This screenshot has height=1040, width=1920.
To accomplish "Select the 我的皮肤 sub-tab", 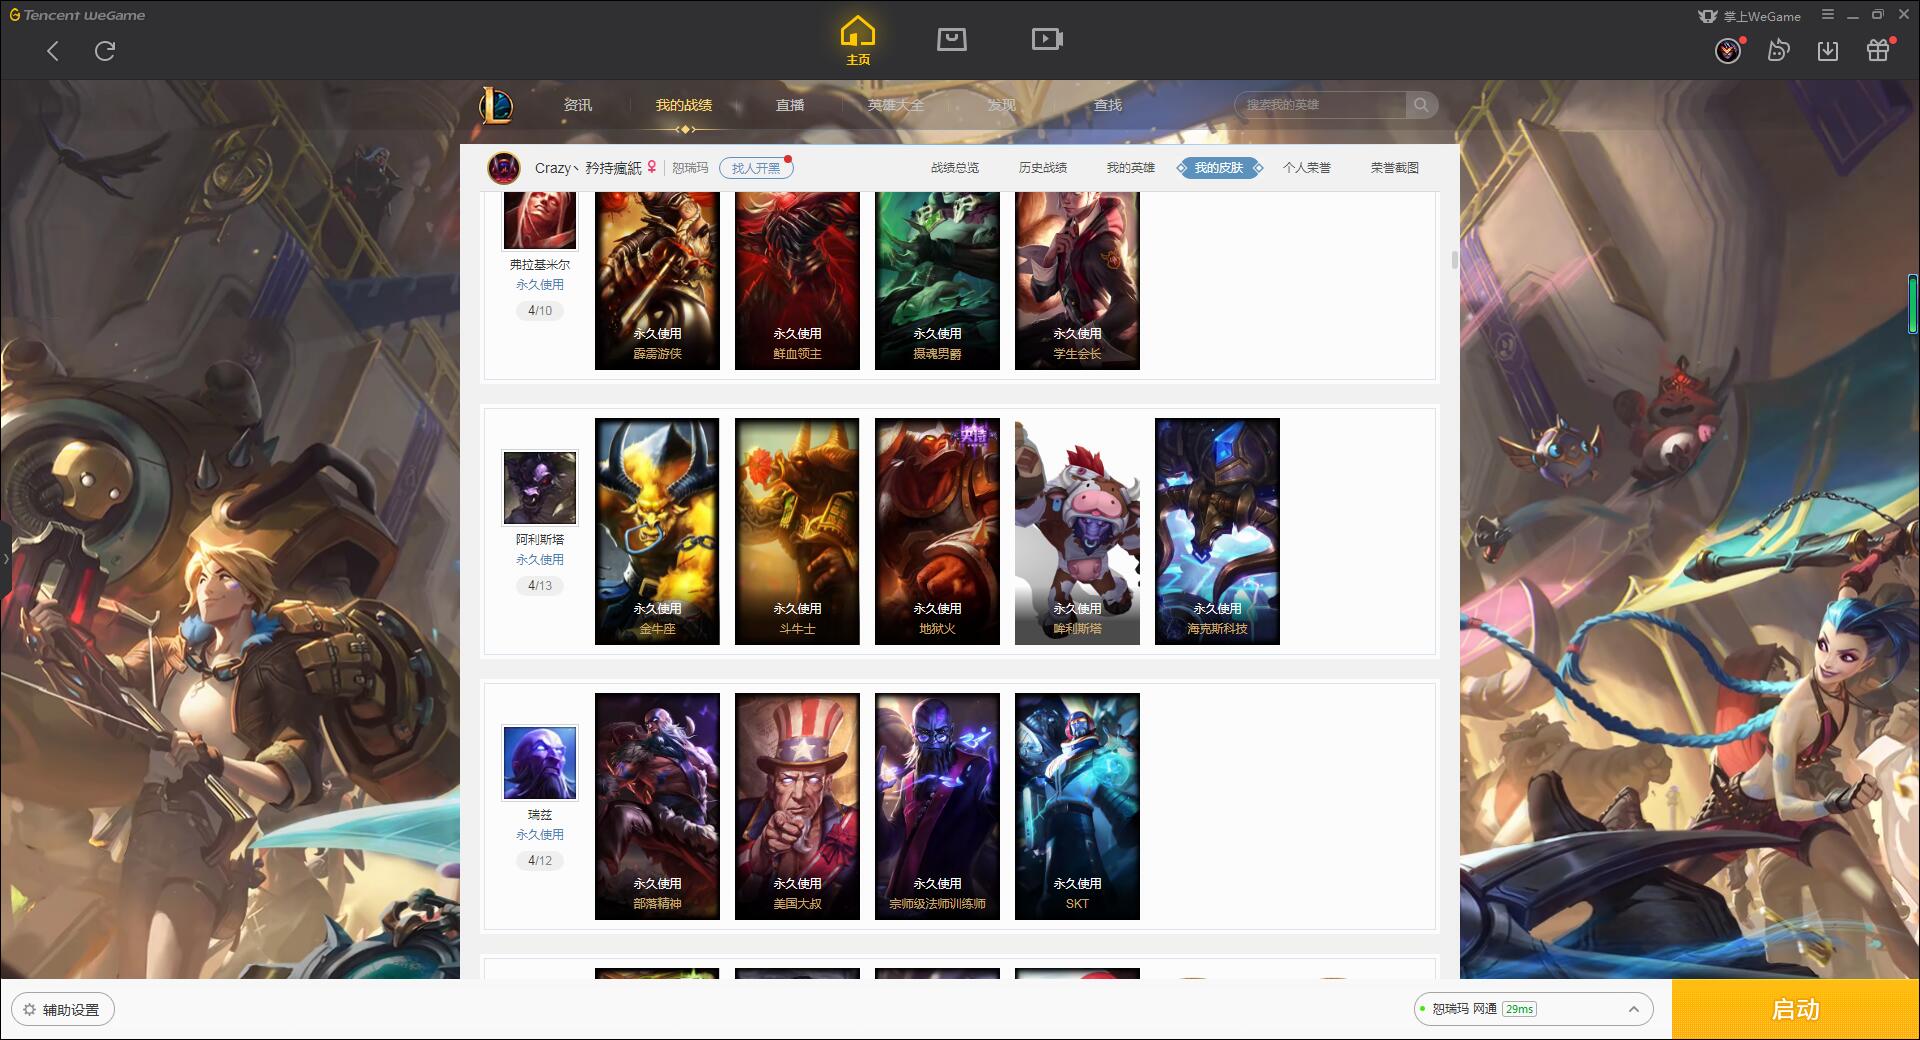I will click(x=1219, y=168).
